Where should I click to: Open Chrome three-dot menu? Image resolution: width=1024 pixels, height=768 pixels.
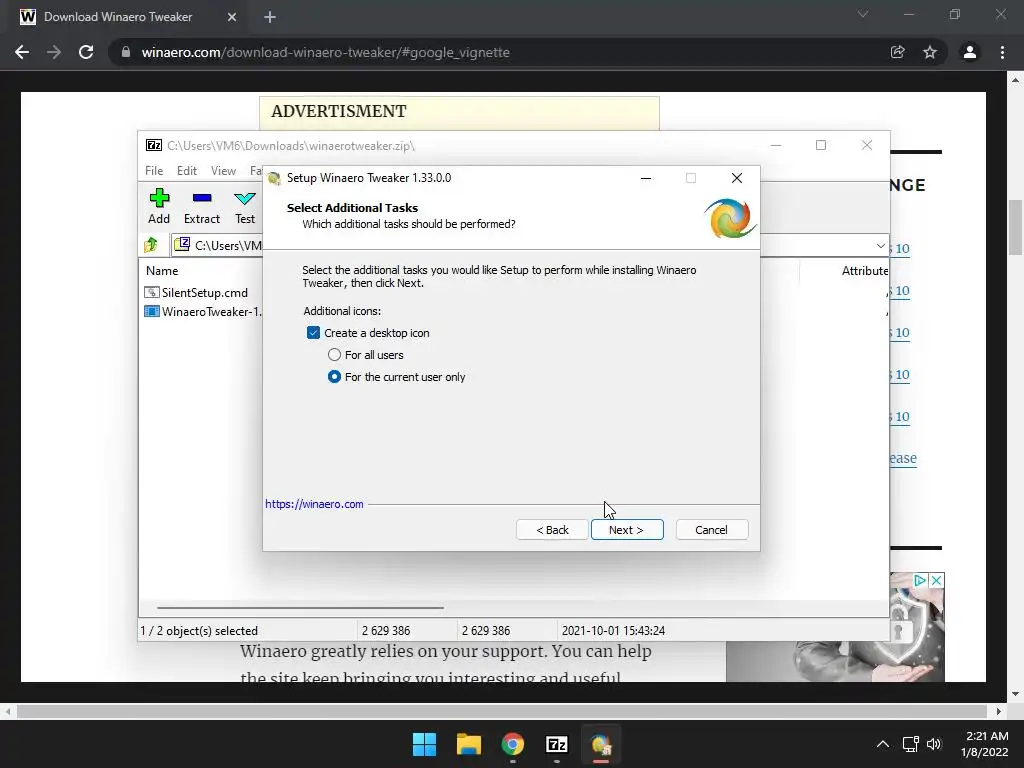pyautogui.click(x=1002, y=52)
